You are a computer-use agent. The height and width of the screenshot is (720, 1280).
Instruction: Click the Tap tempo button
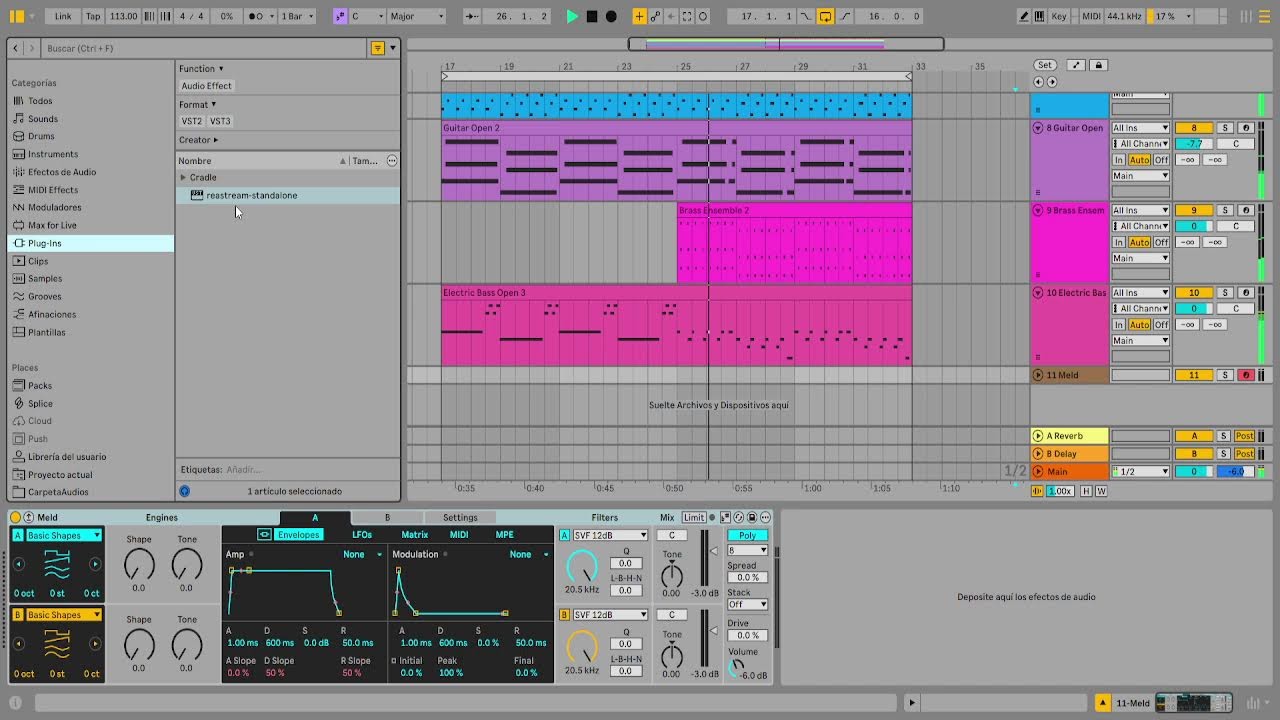click(93, 16)
